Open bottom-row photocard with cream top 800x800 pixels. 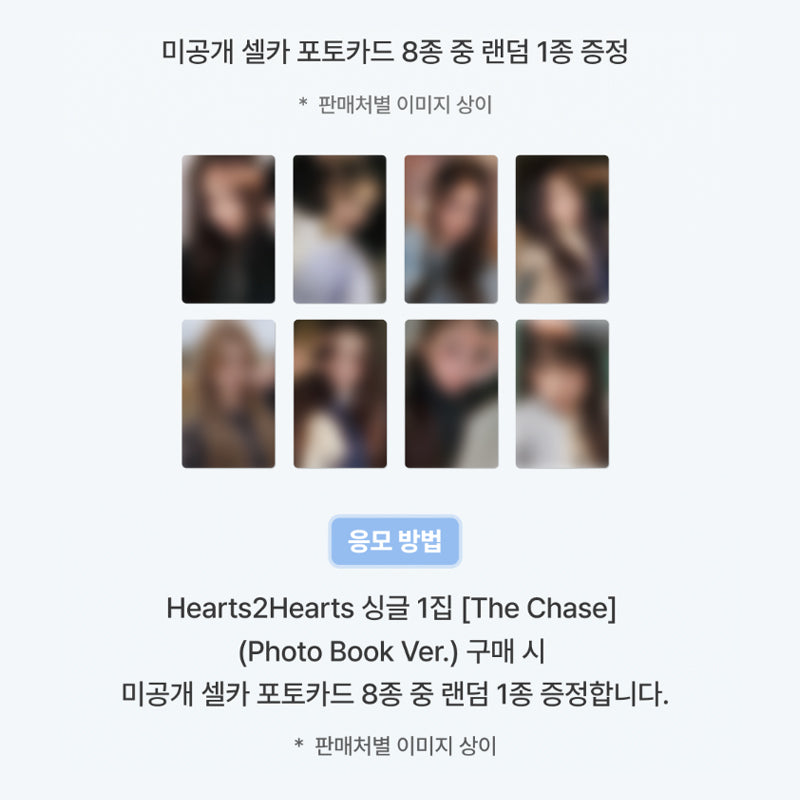tap(340, 394)
